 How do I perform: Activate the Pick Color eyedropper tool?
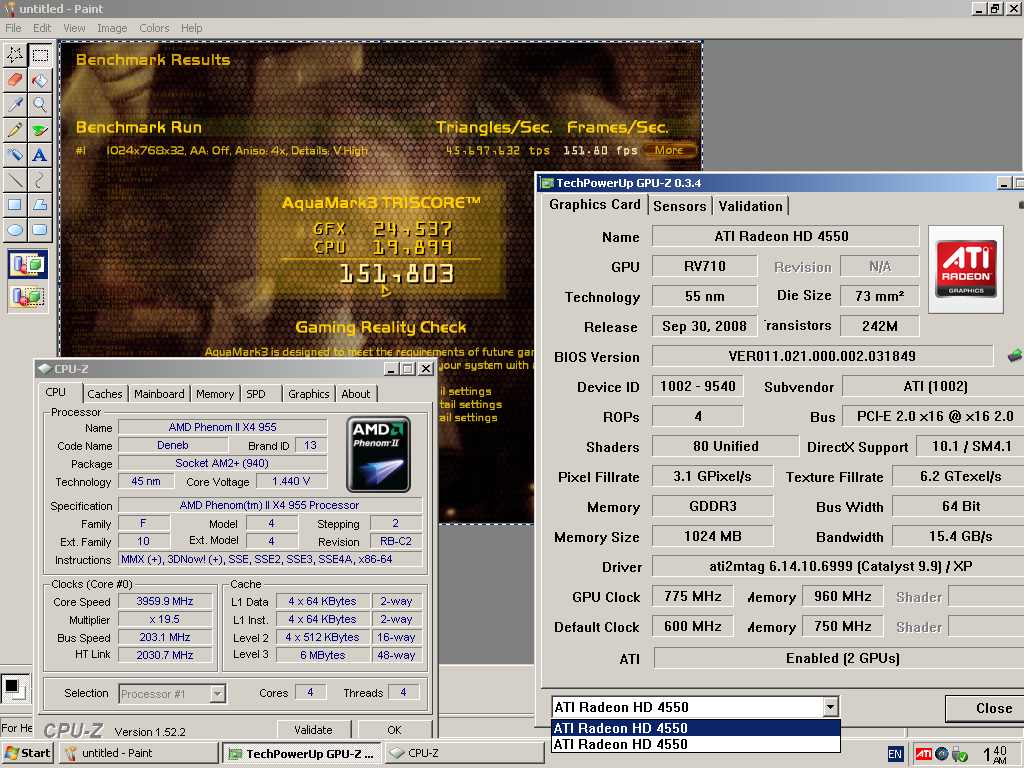[15, 104]
